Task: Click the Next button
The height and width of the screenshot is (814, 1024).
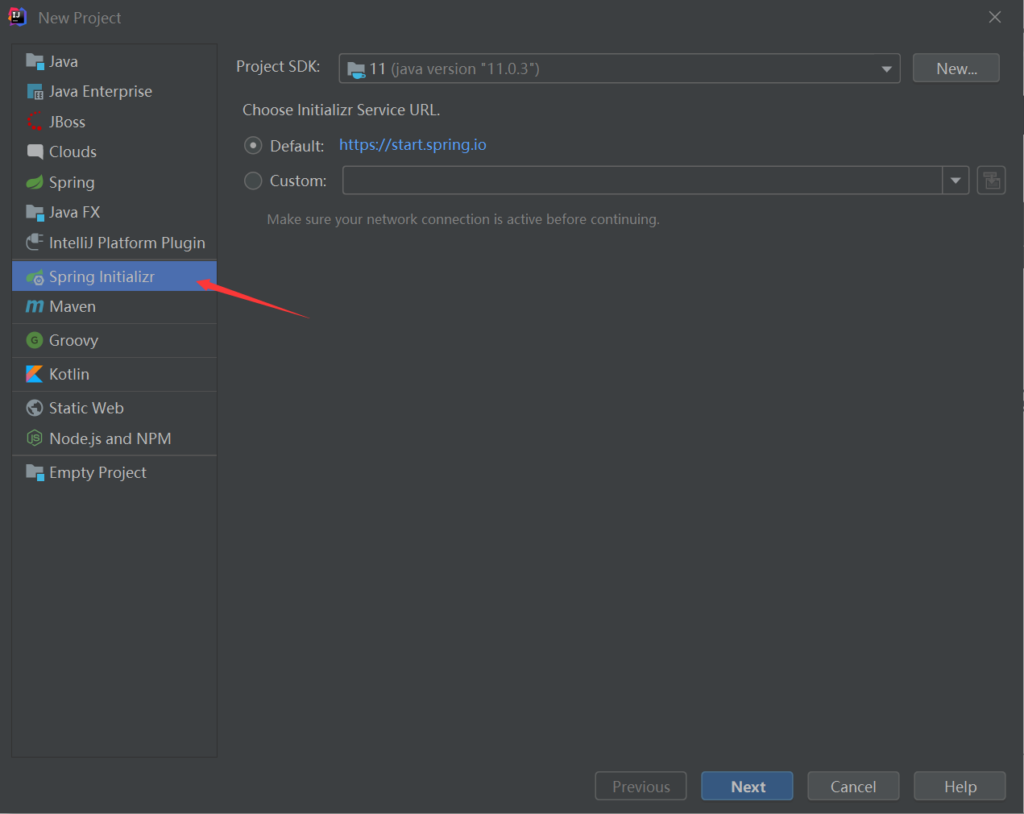Action: pos(747,786)
